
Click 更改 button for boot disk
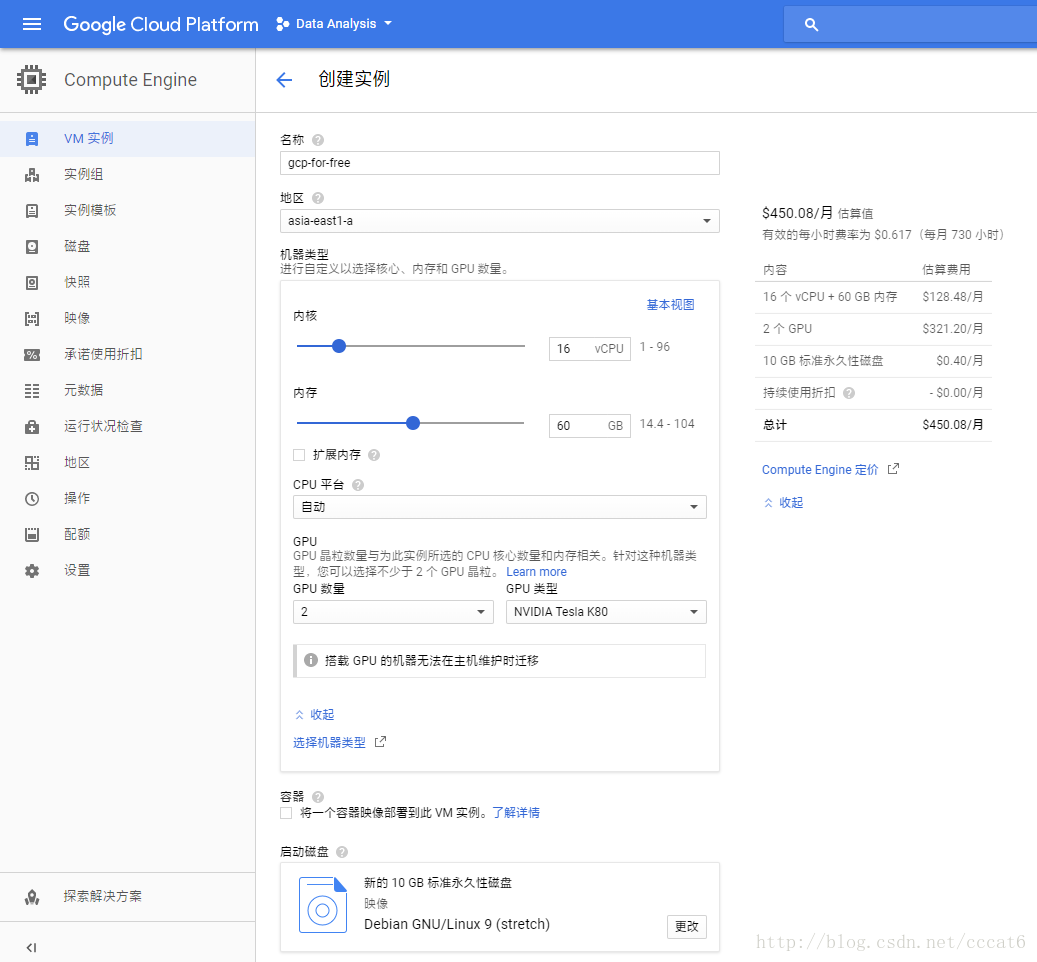click(686, 926)
